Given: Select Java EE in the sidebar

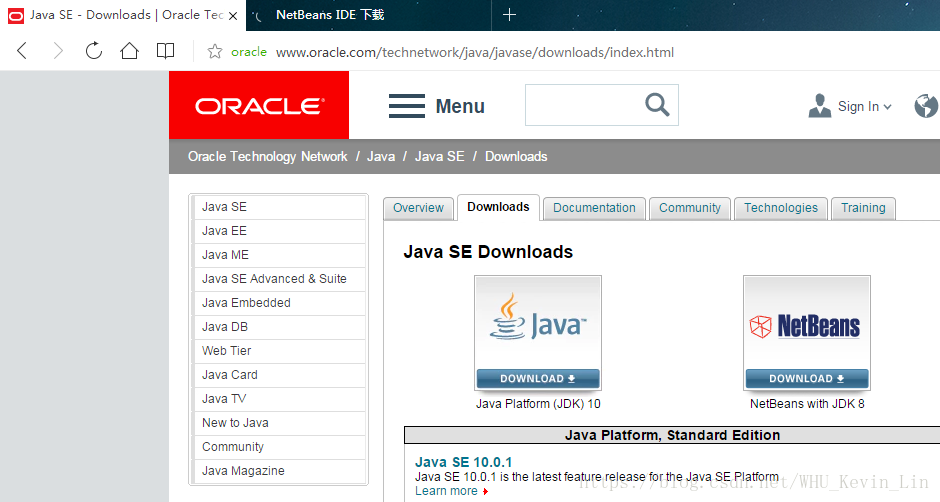Looking at the screenshot, I should 279,231.
